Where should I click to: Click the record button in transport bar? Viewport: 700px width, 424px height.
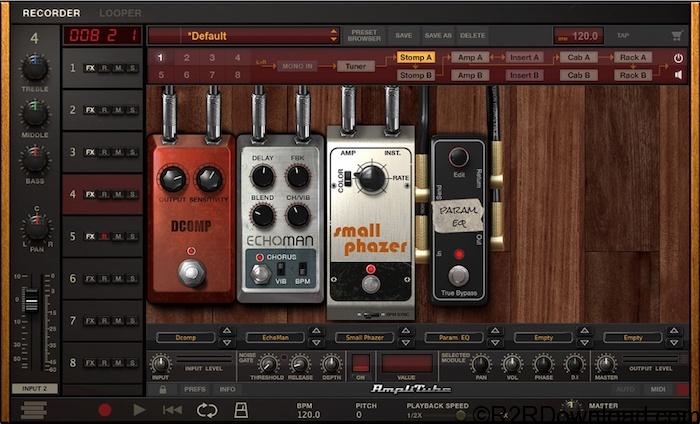pyautogui.click(x=105, y=409)
